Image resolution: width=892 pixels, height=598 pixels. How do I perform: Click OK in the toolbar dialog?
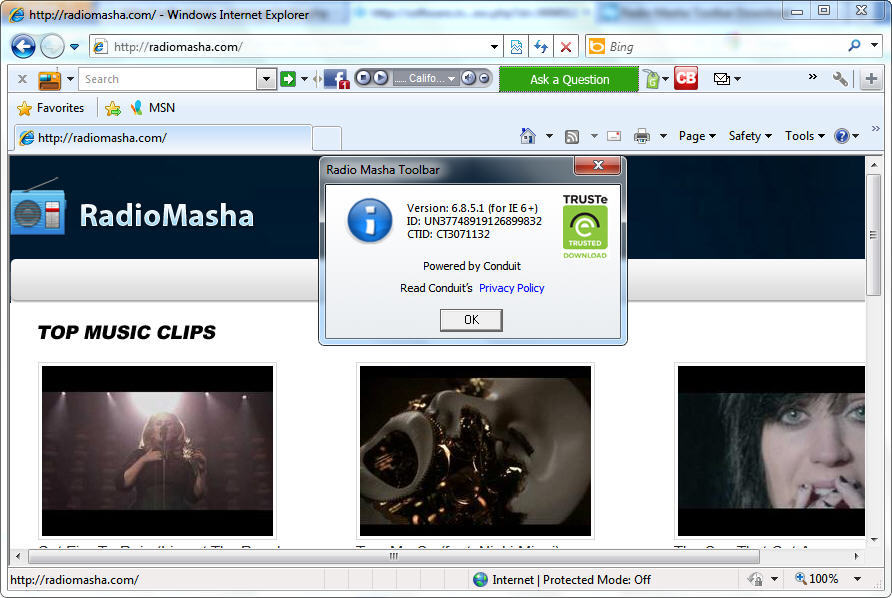[471, 320]
